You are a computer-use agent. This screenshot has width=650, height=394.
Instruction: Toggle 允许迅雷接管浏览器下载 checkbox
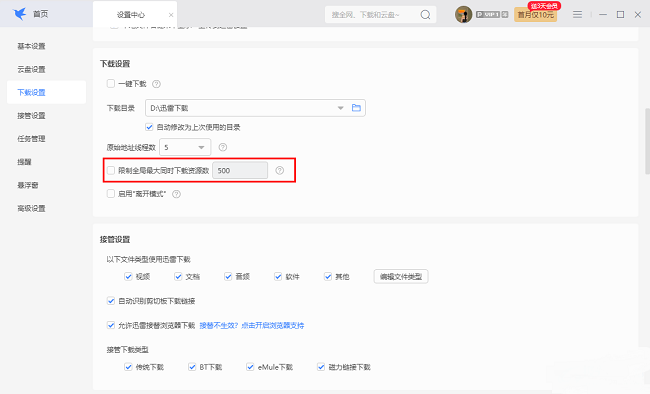[x=111, y=325]
